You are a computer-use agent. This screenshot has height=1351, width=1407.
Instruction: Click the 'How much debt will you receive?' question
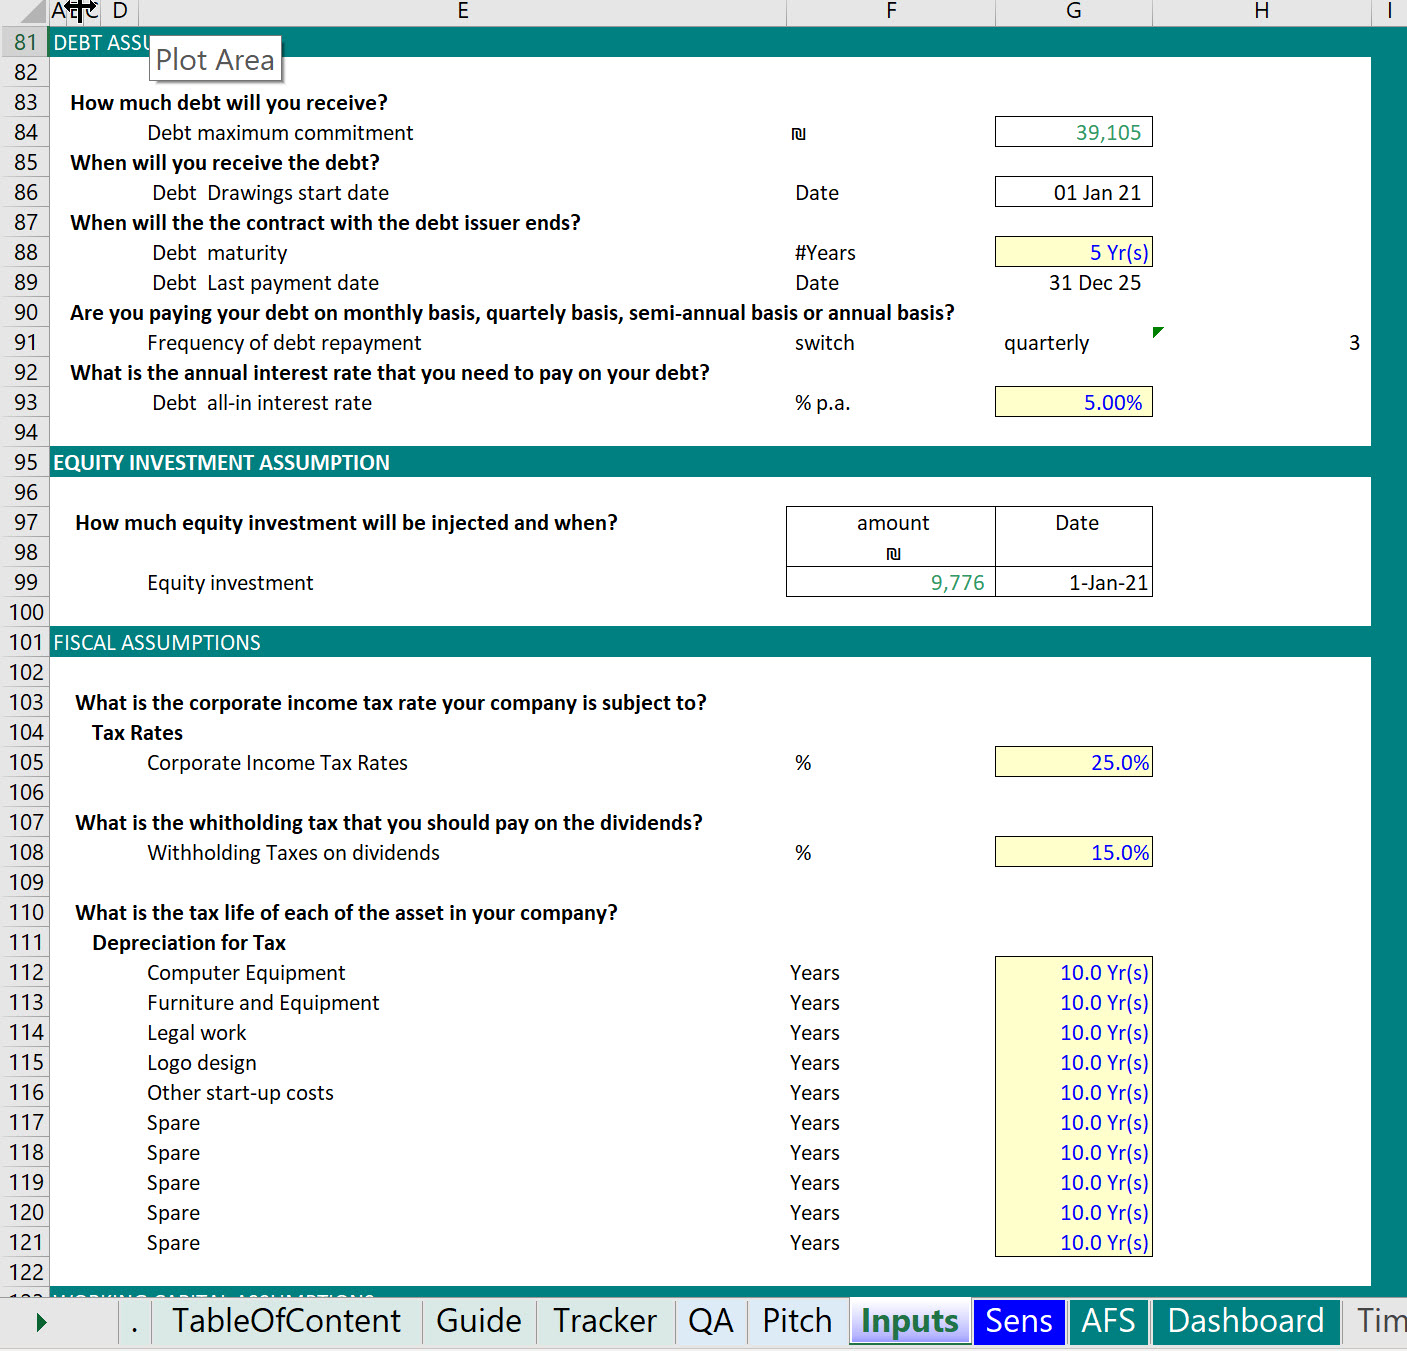pos(229,103)
